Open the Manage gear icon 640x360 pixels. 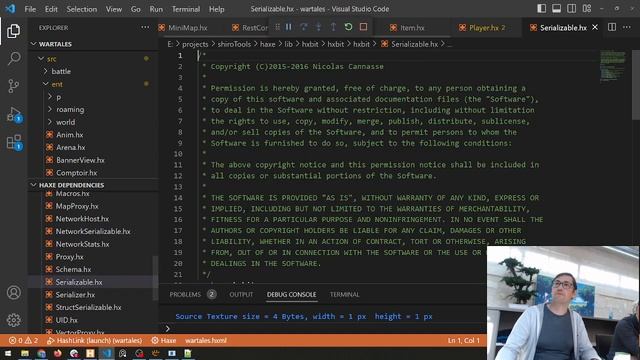pos(13,320)
